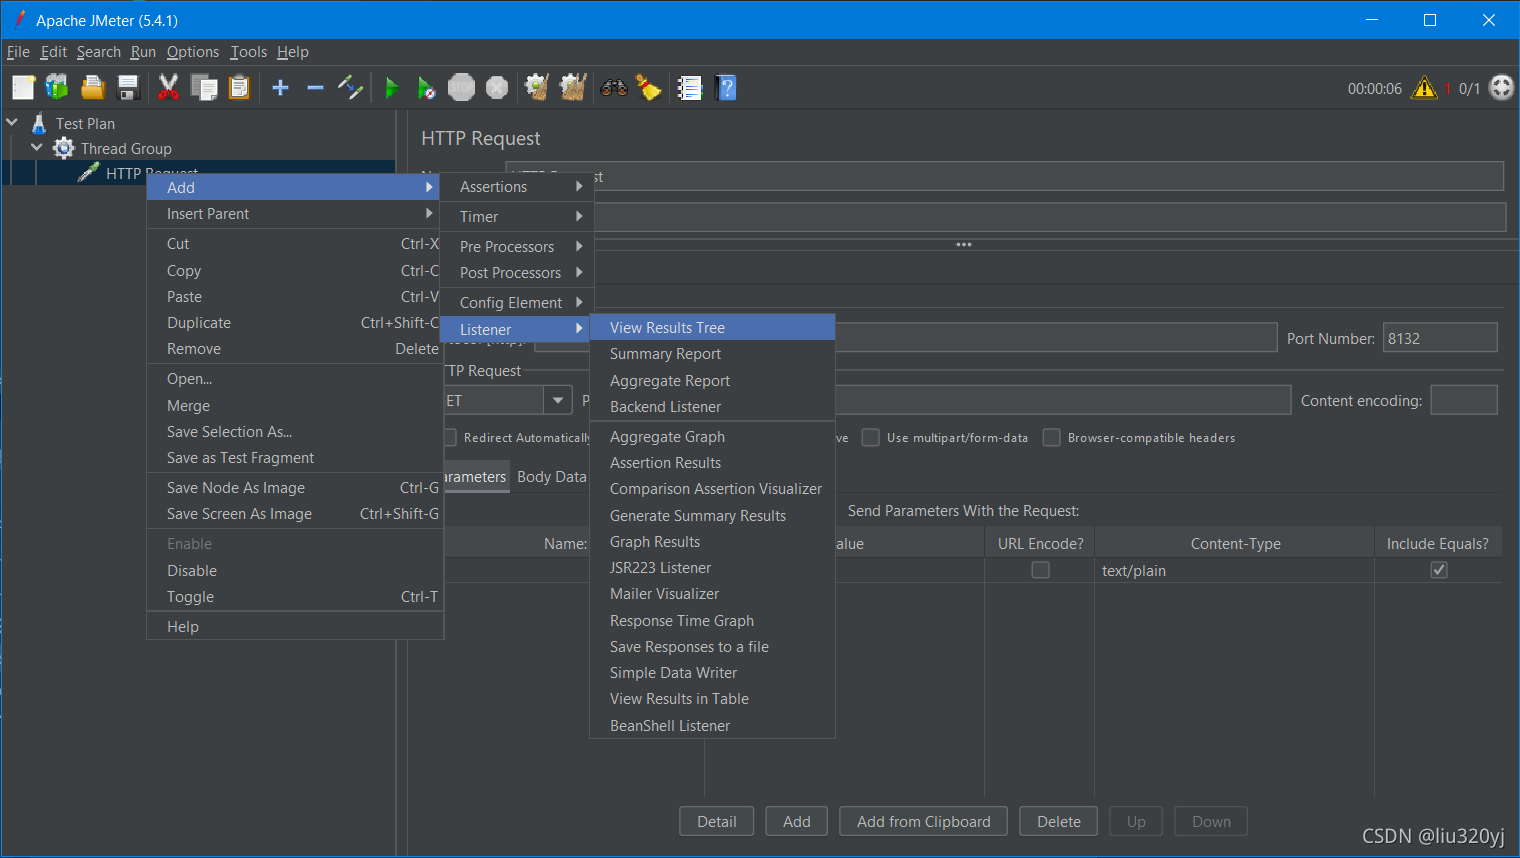
Task: Click the remote engine status icon
Action: 1502,88
